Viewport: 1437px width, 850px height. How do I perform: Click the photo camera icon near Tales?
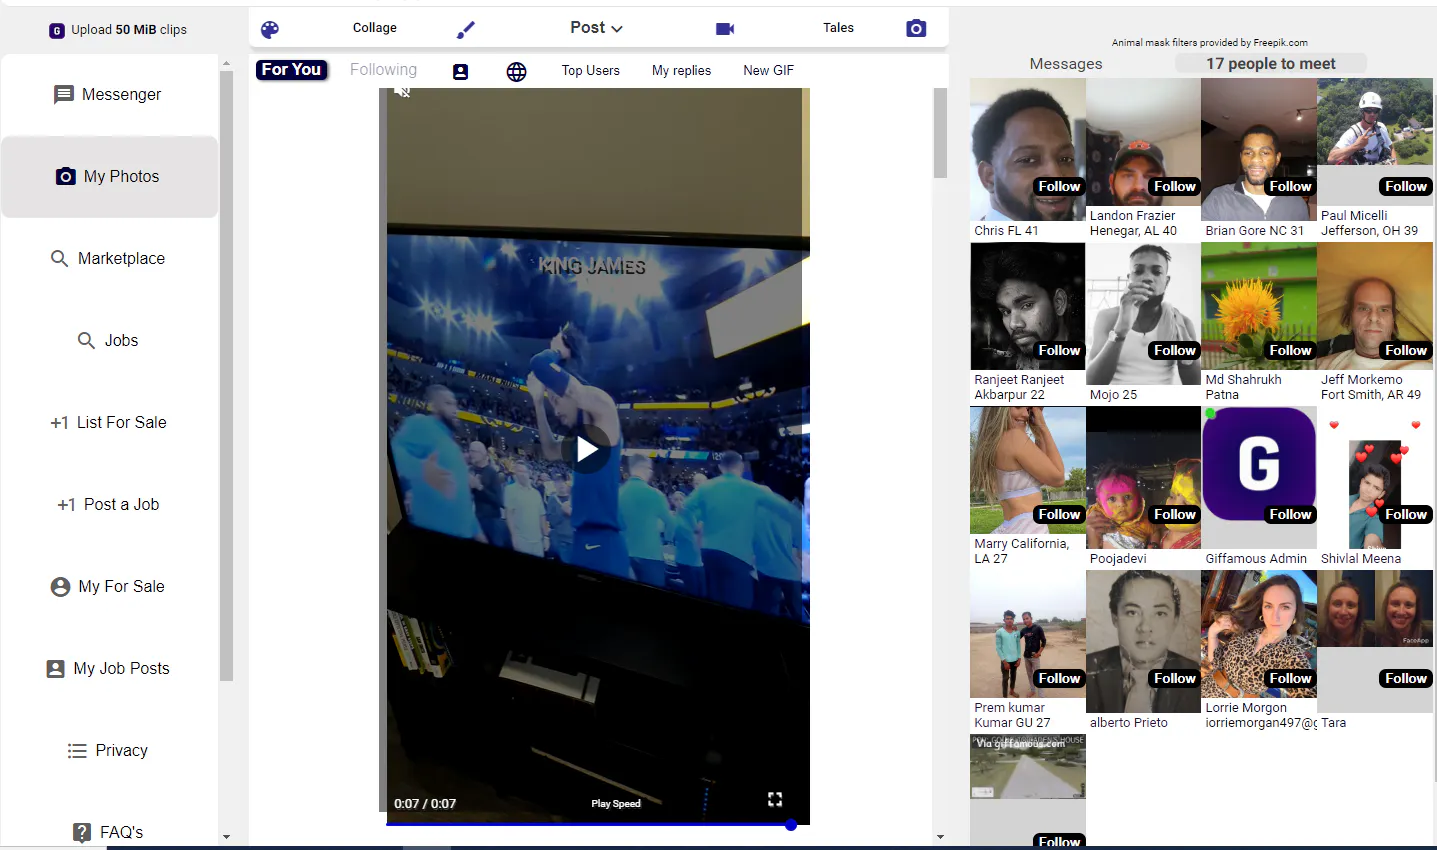(916, 28)
